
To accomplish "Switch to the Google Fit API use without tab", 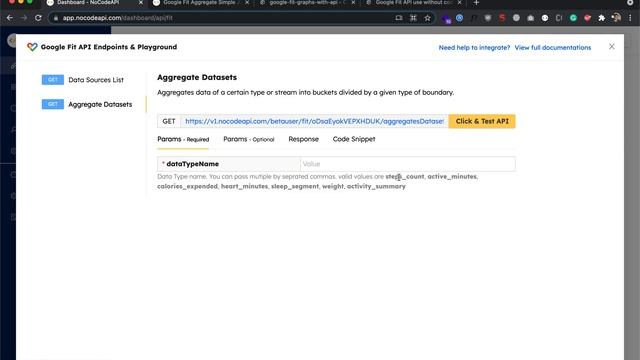I will [x=412, y=3].
